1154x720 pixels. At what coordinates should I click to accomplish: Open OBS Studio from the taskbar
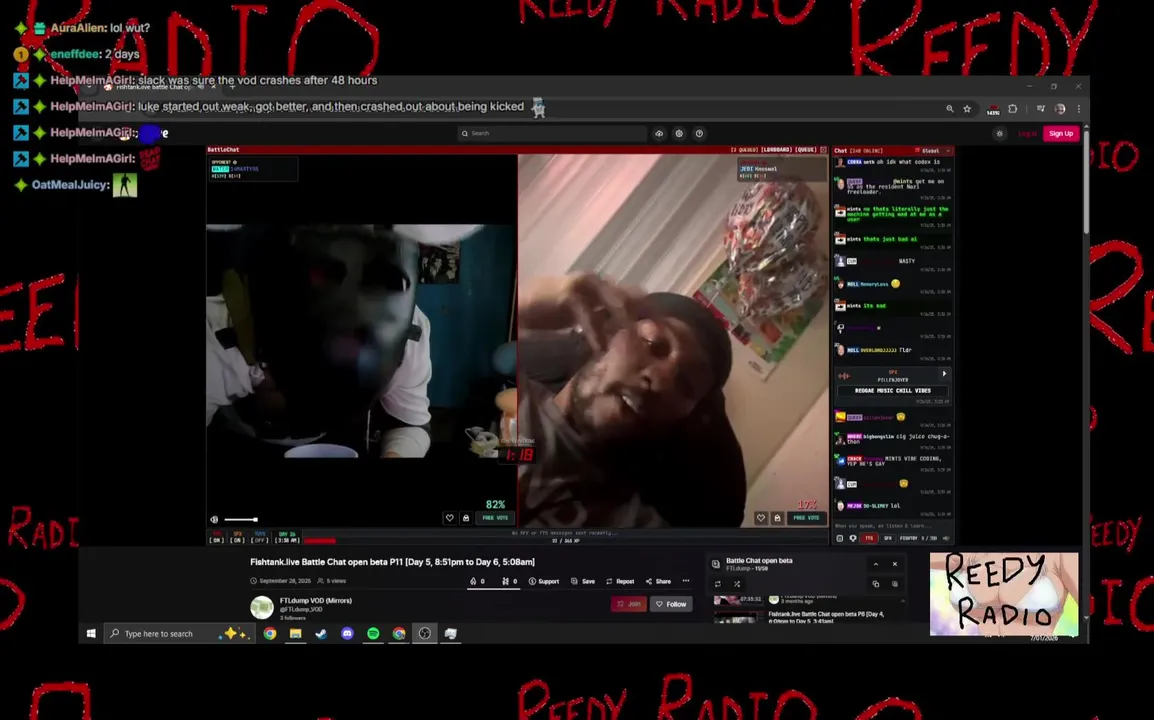[425, 633]
